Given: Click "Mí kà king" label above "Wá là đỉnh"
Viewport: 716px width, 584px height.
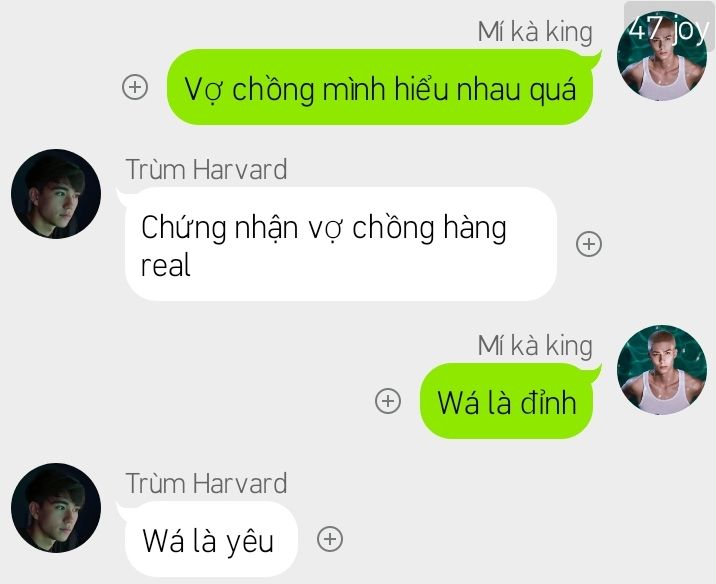Looking at the screenshot, I should click(535, 346).
